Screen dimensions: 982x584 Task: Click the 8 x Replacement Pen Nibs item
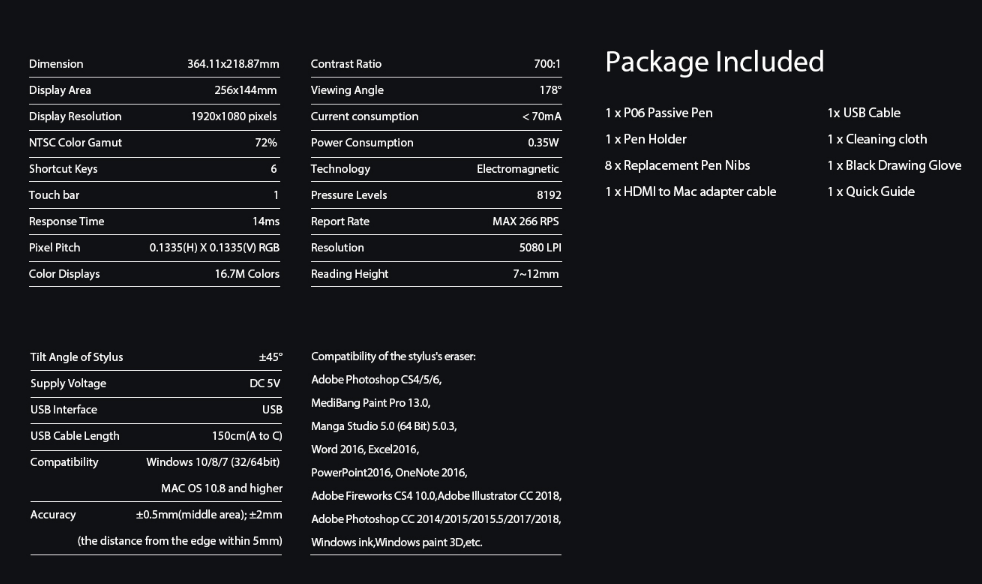point(677,165)
